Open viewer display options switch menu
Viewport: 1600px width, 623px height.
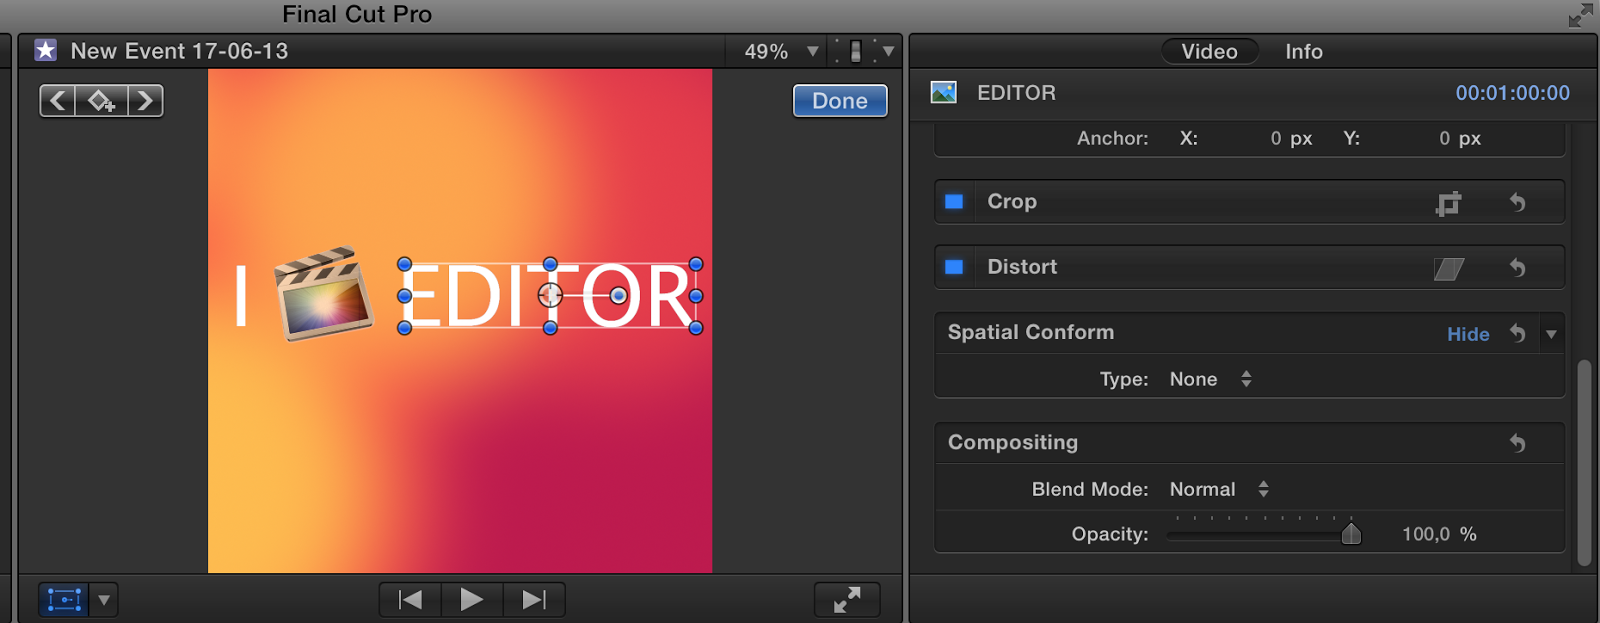tap(864, 51)
